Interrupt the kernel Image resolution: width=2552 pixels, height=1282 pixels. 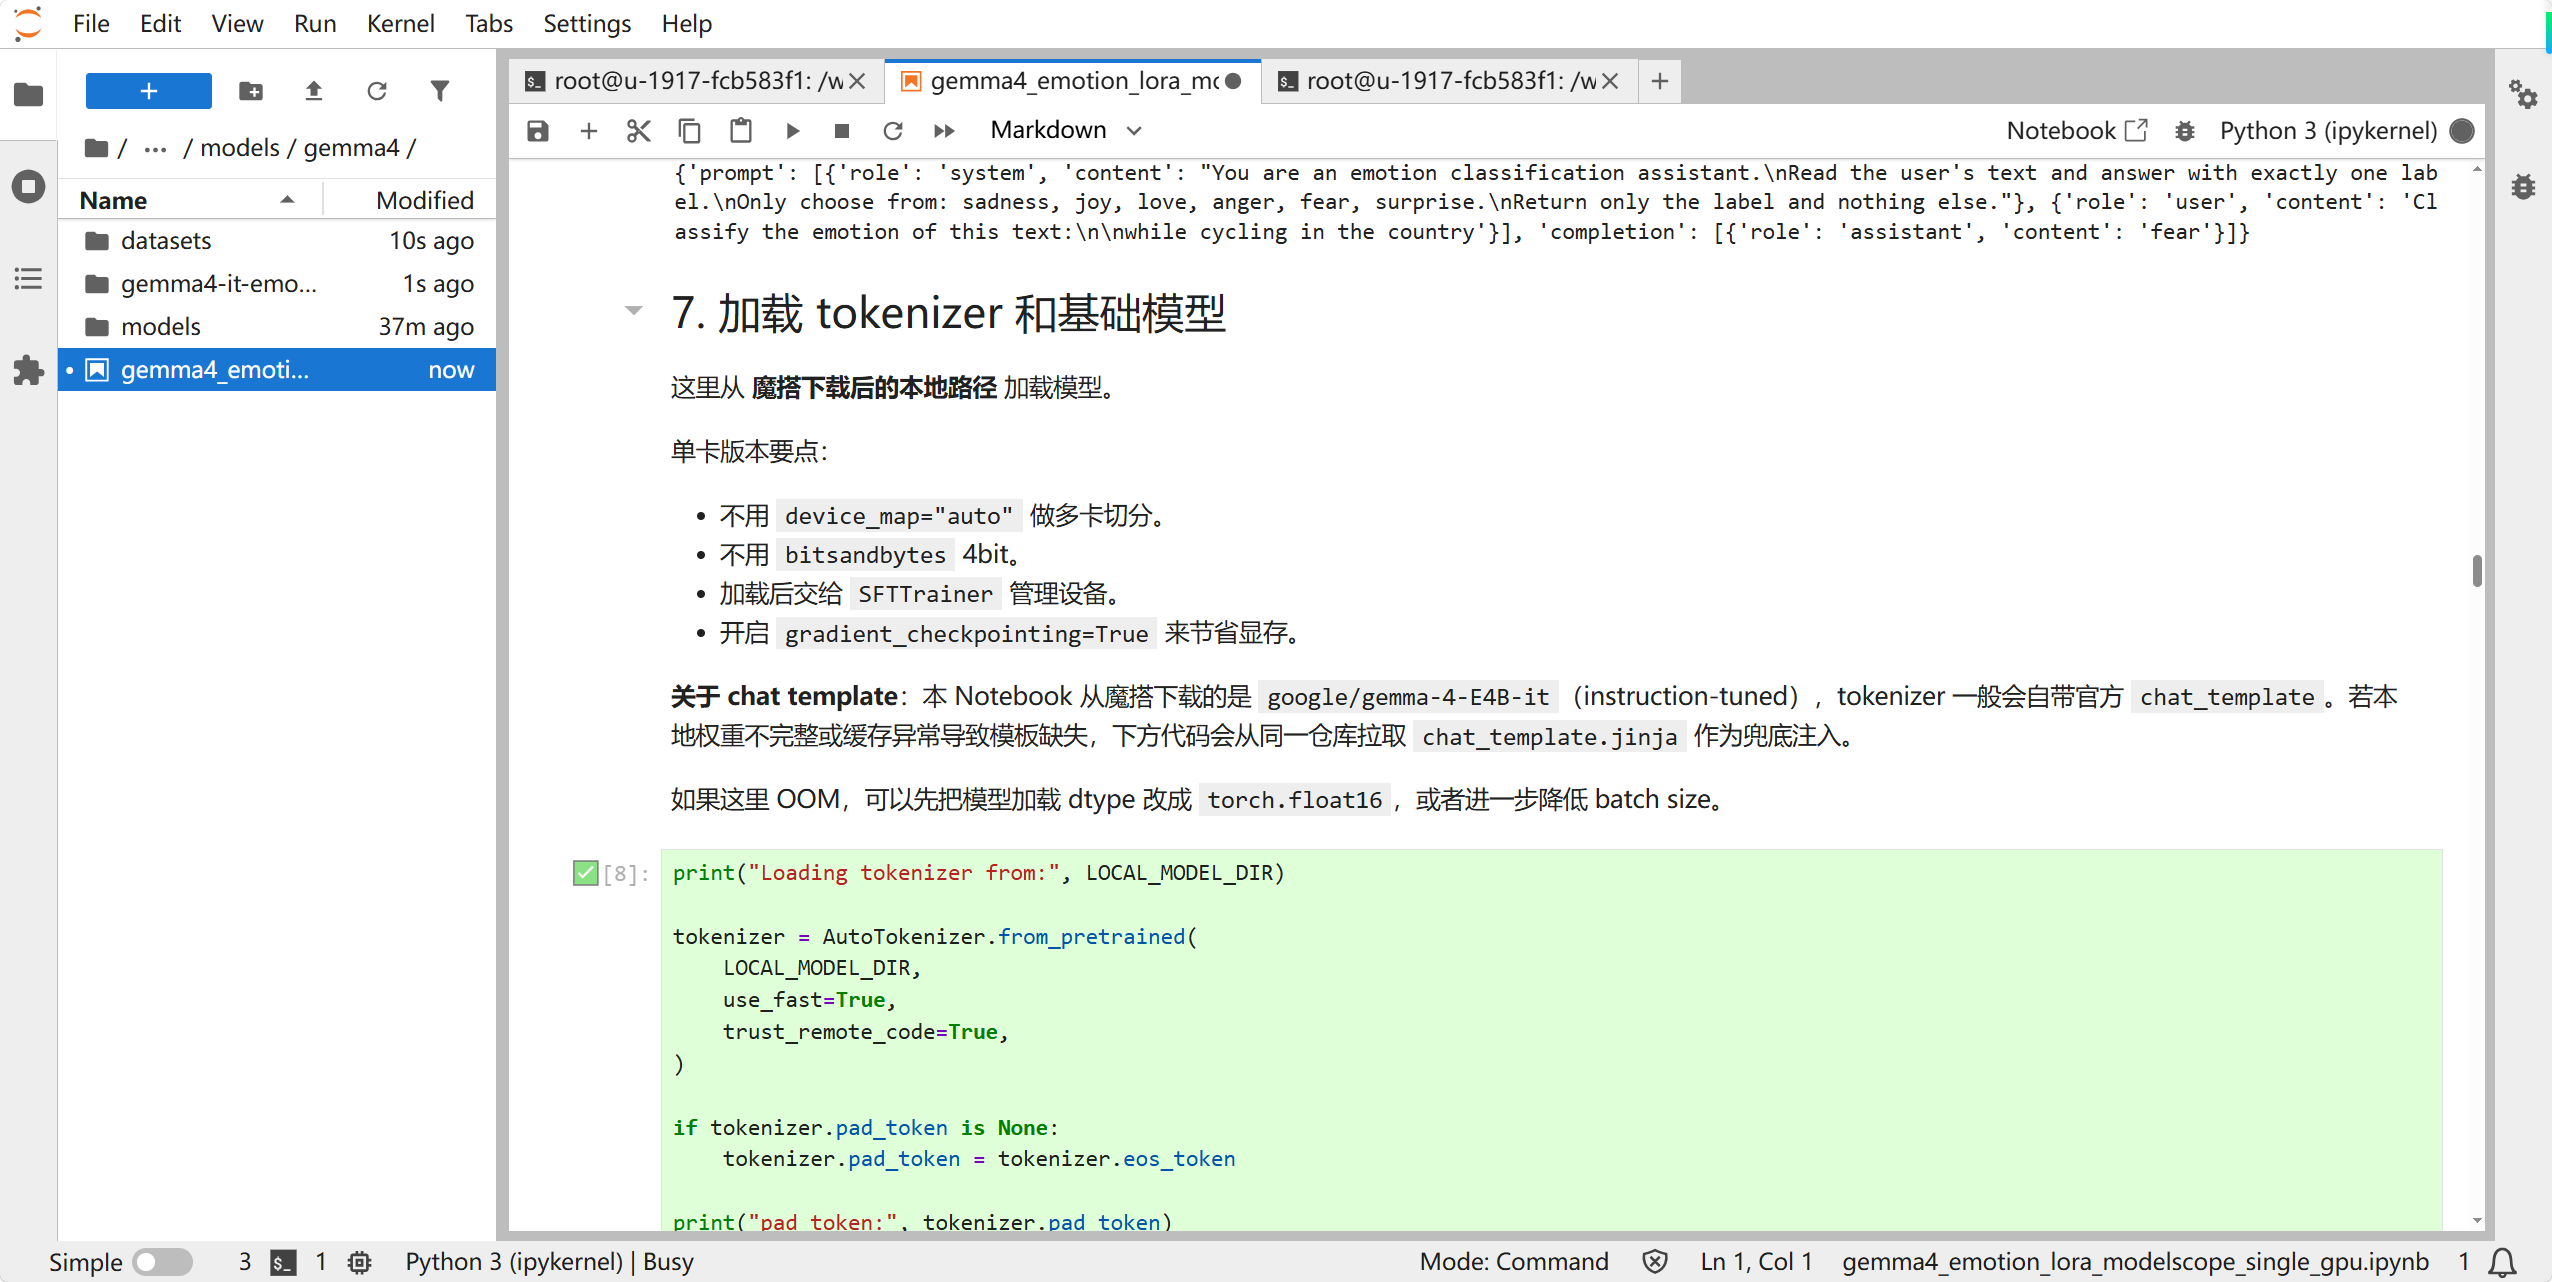[x=842, y=131]
